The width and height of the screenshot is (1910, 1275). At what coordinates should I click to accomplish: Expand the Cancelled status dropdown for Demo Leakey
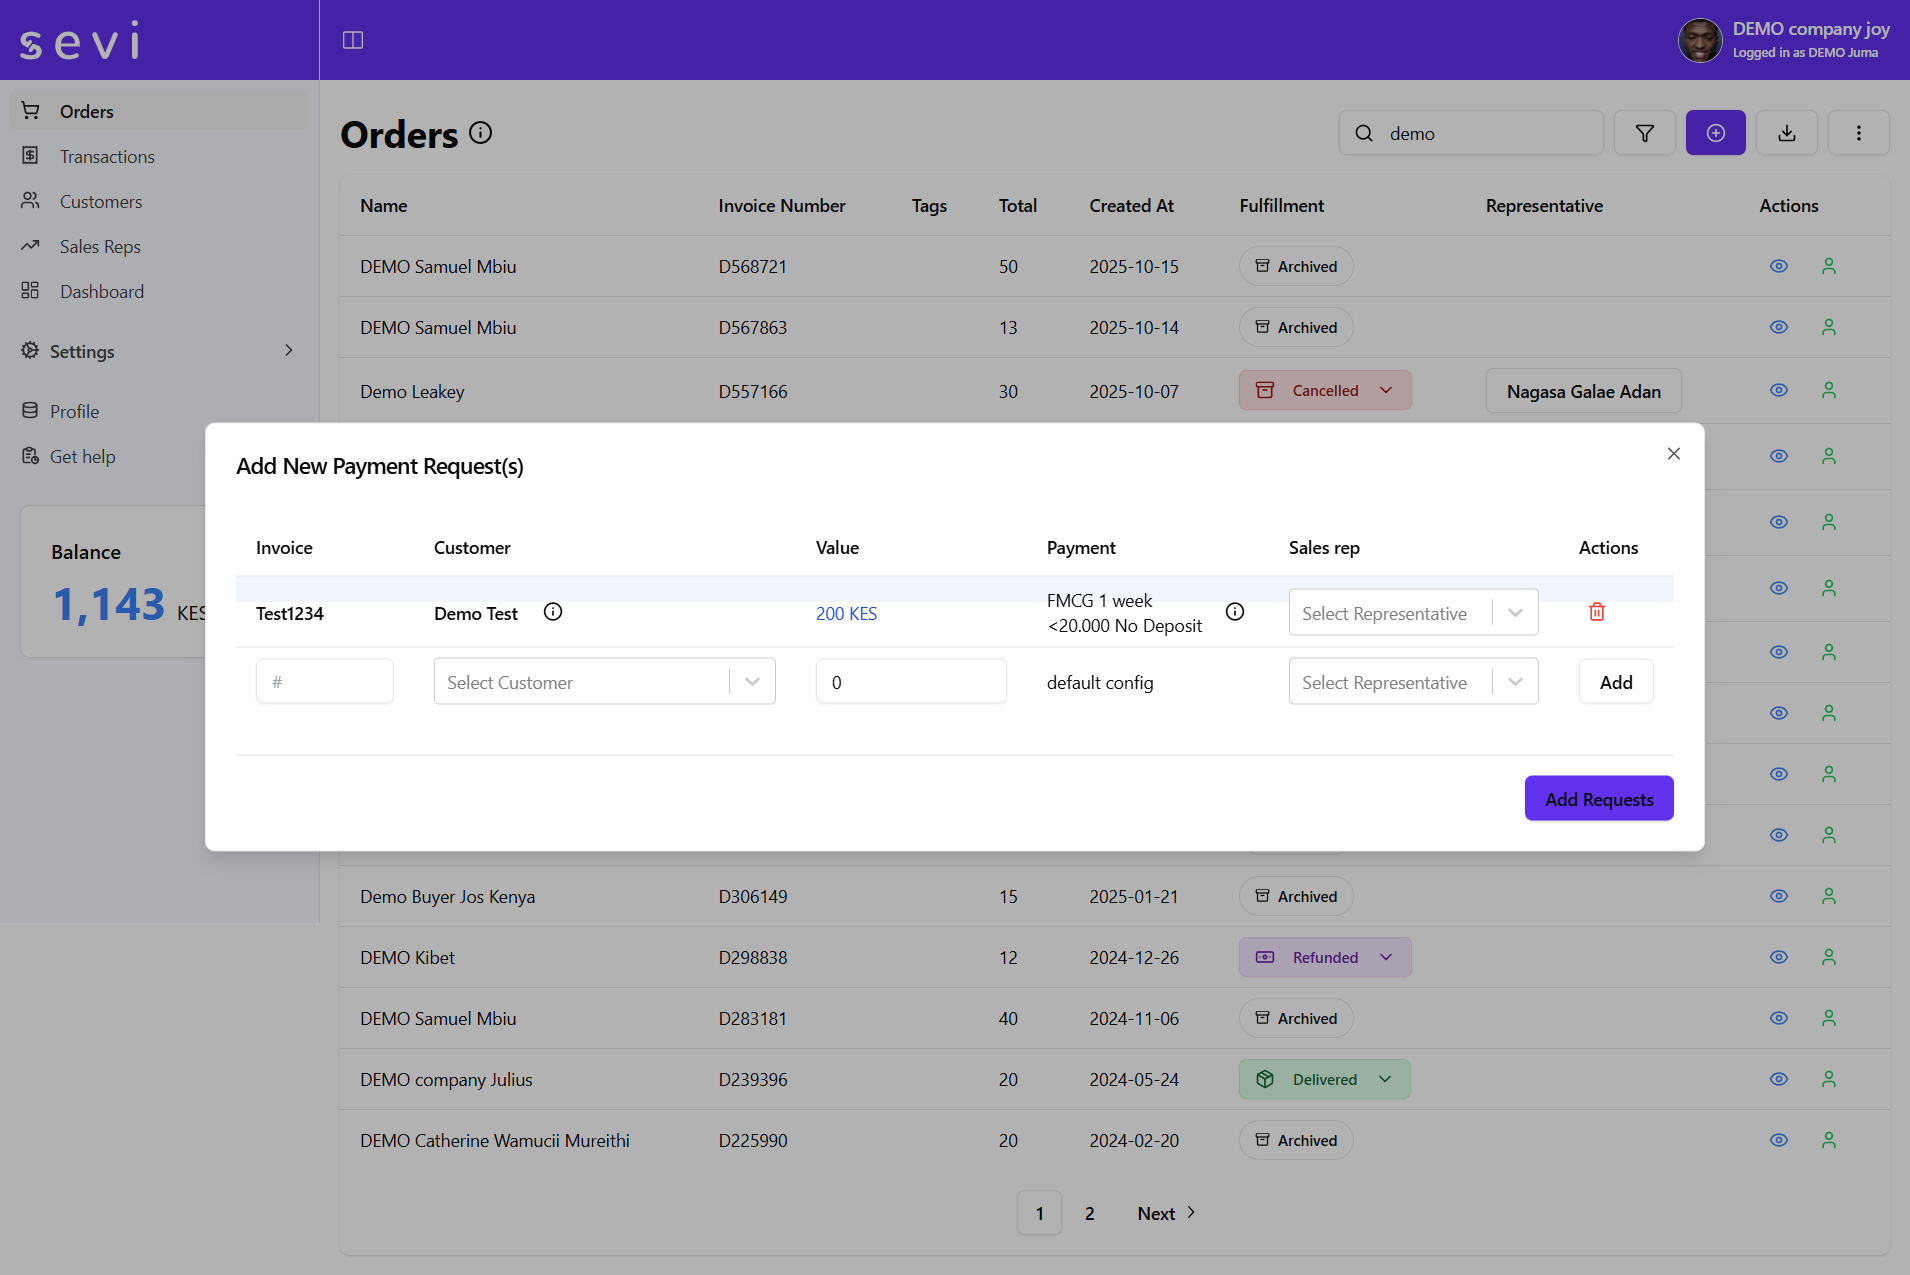point(1385,390)
